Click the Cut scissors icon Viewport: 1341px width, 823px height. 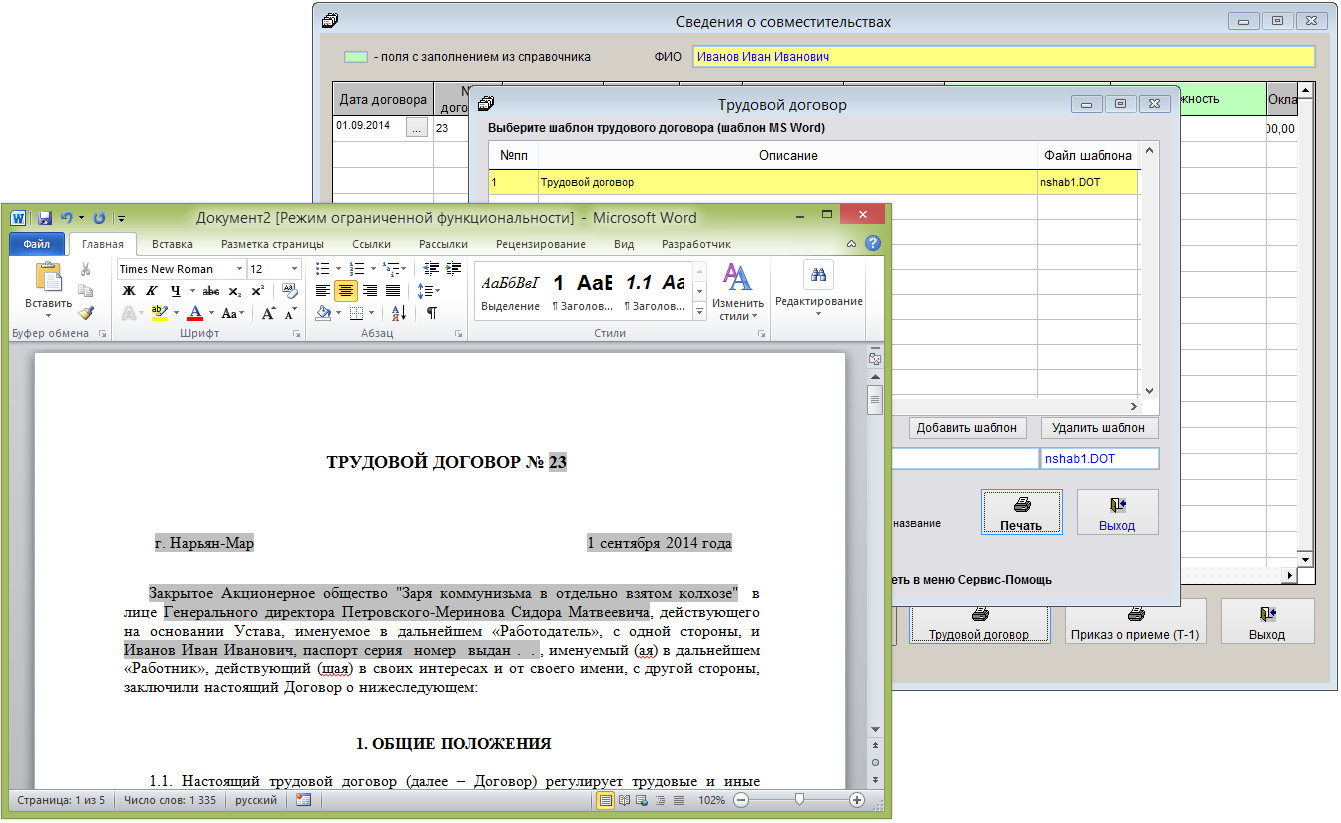[85, 269]
